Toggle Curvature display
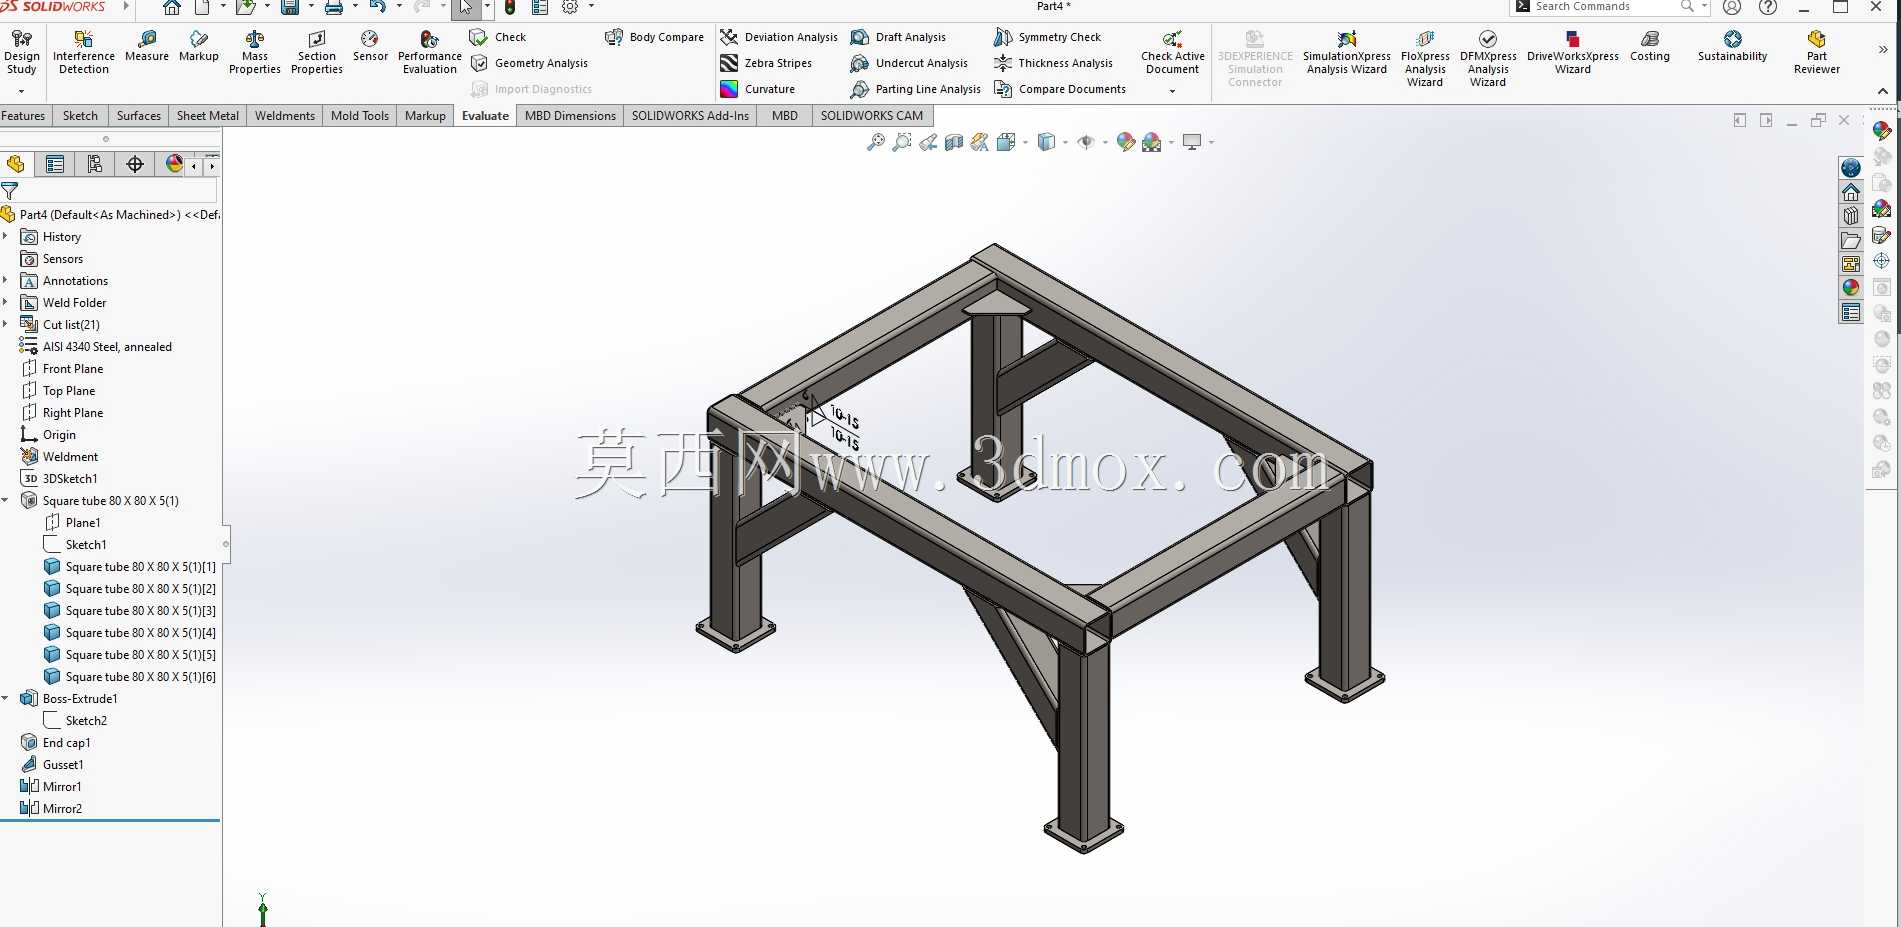The image size is (1901, 927). 758,89
